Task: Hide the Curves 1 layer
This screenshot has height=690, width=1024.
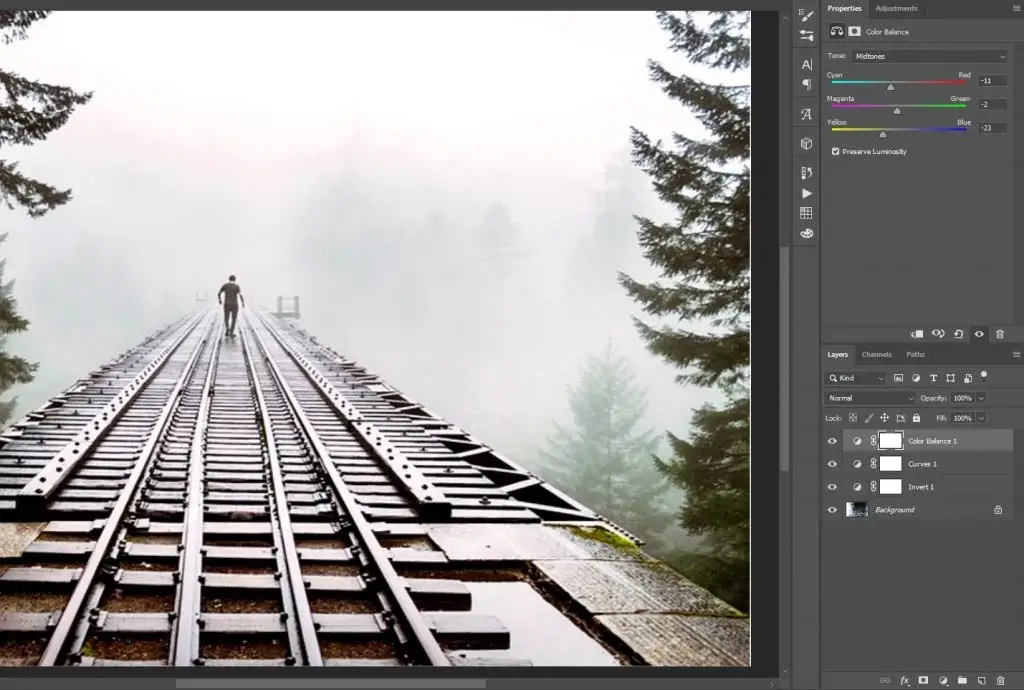Action: click(832, 464)
